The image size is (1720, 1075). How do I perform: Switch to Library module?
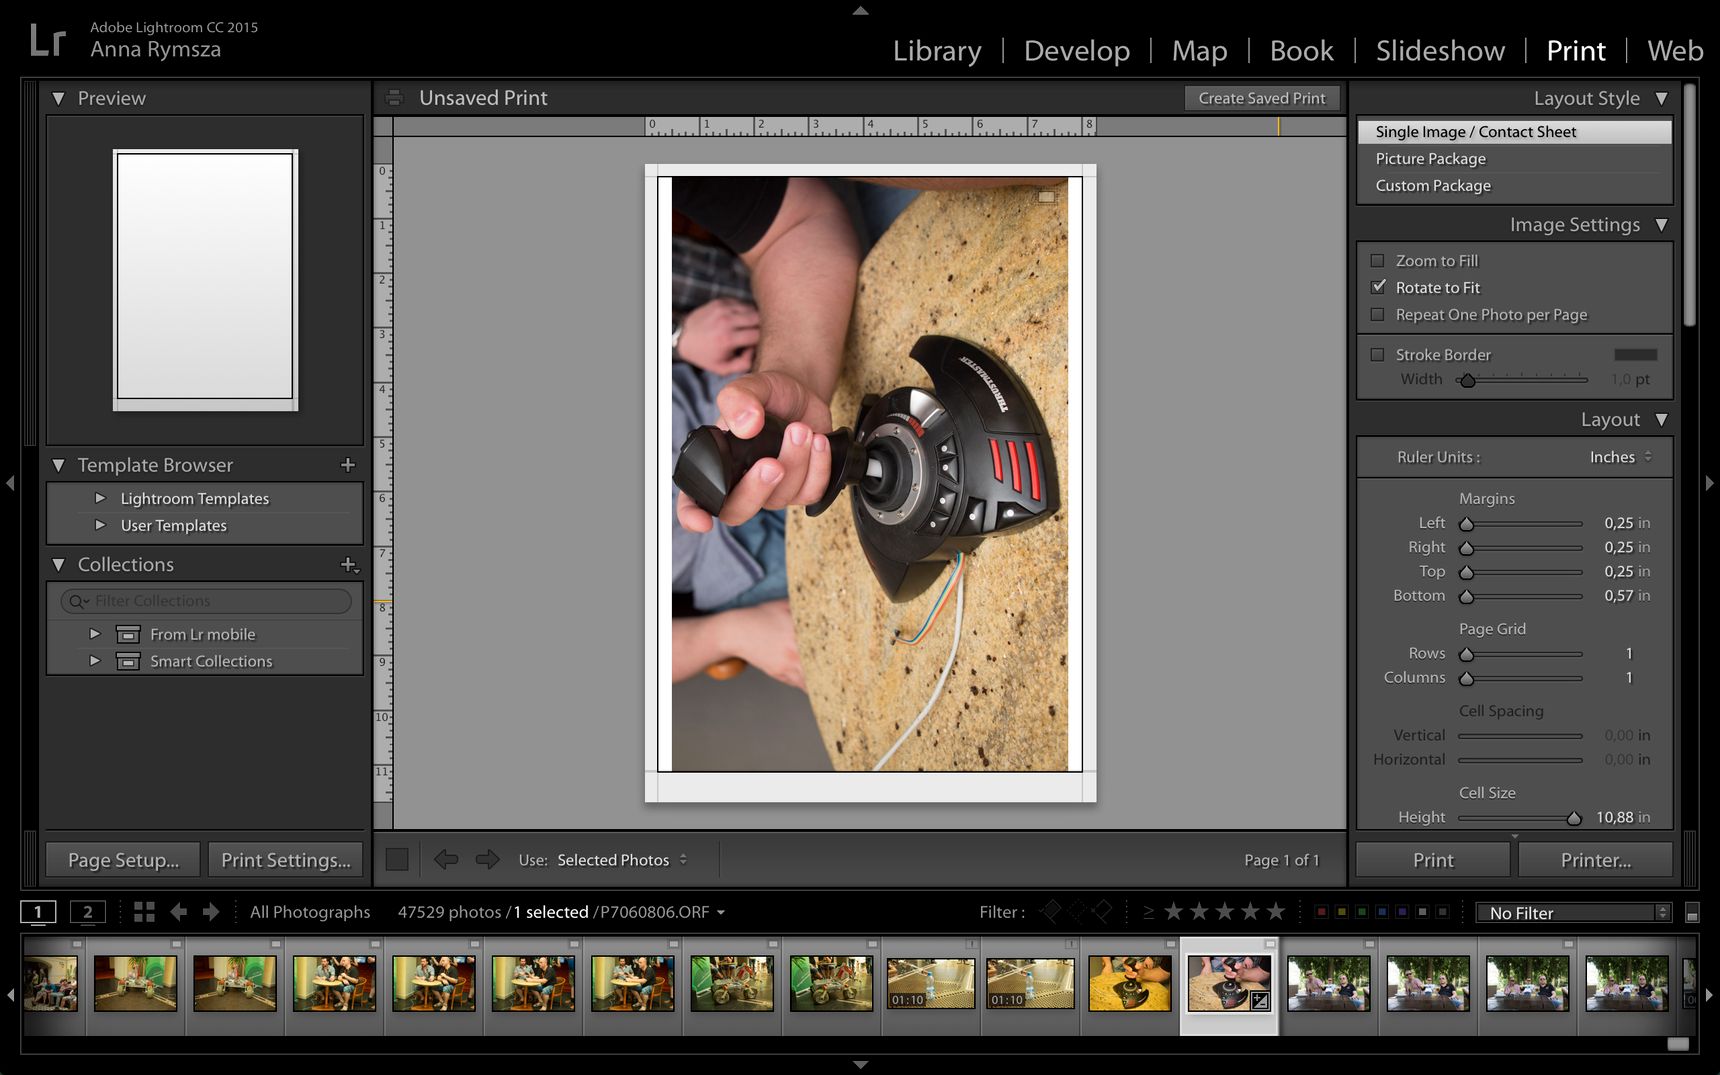(x=937, y=51)
